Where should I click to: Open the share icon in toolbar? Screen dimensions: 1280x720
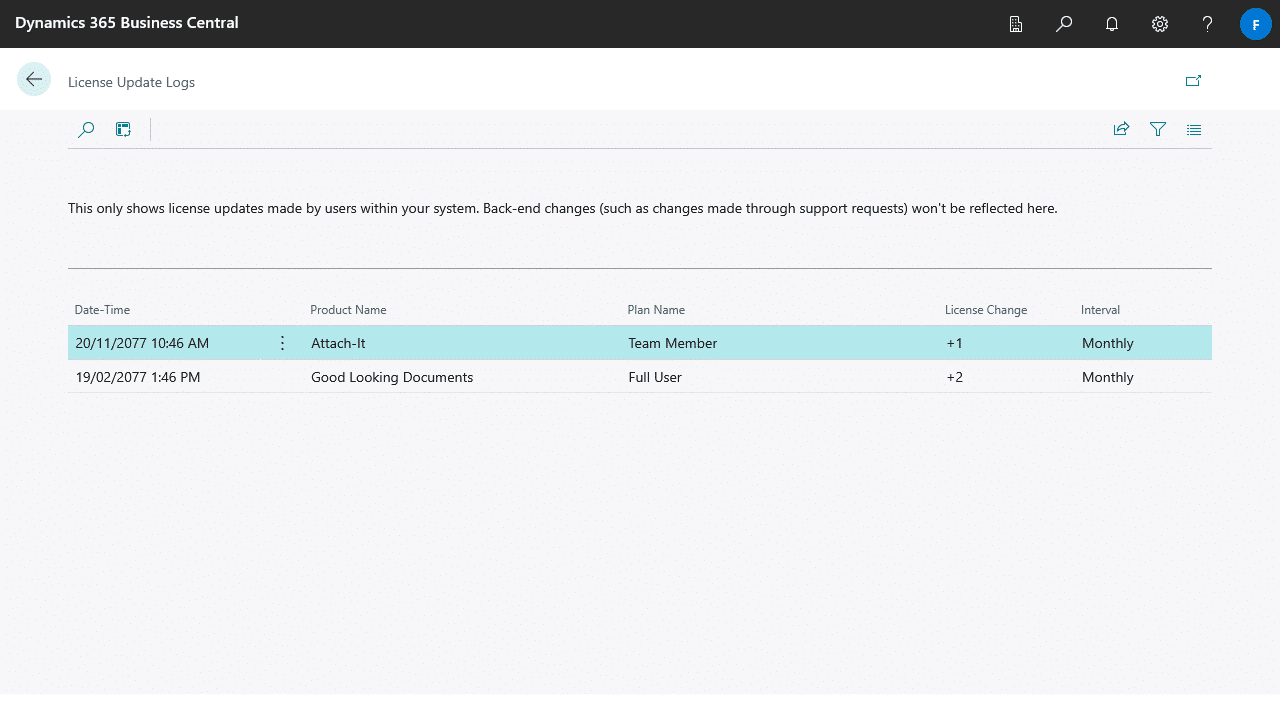coord(1121,129)
